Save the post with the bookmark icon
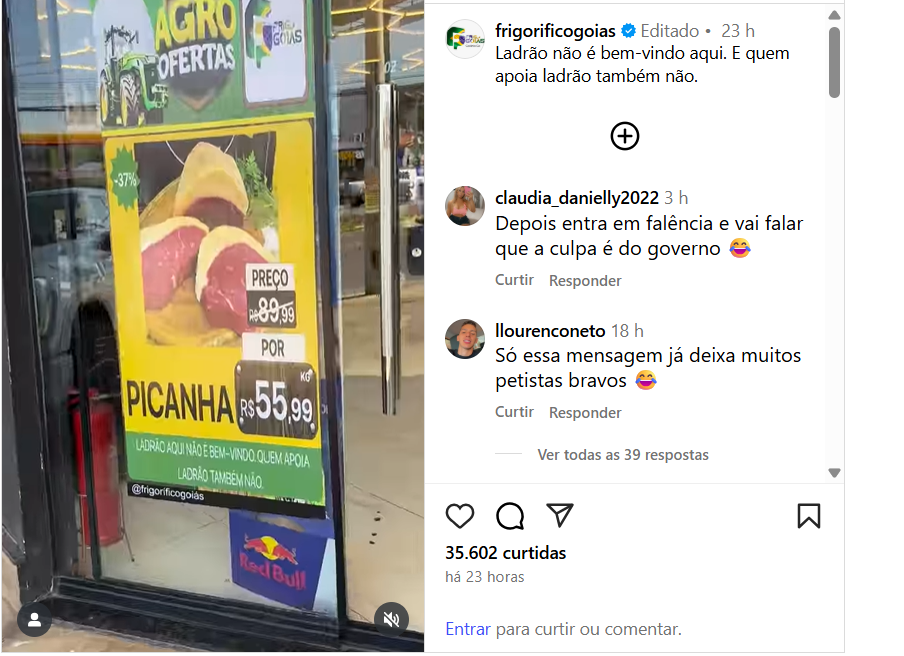This screenshot has height=656, width=904. click(808, 516)
